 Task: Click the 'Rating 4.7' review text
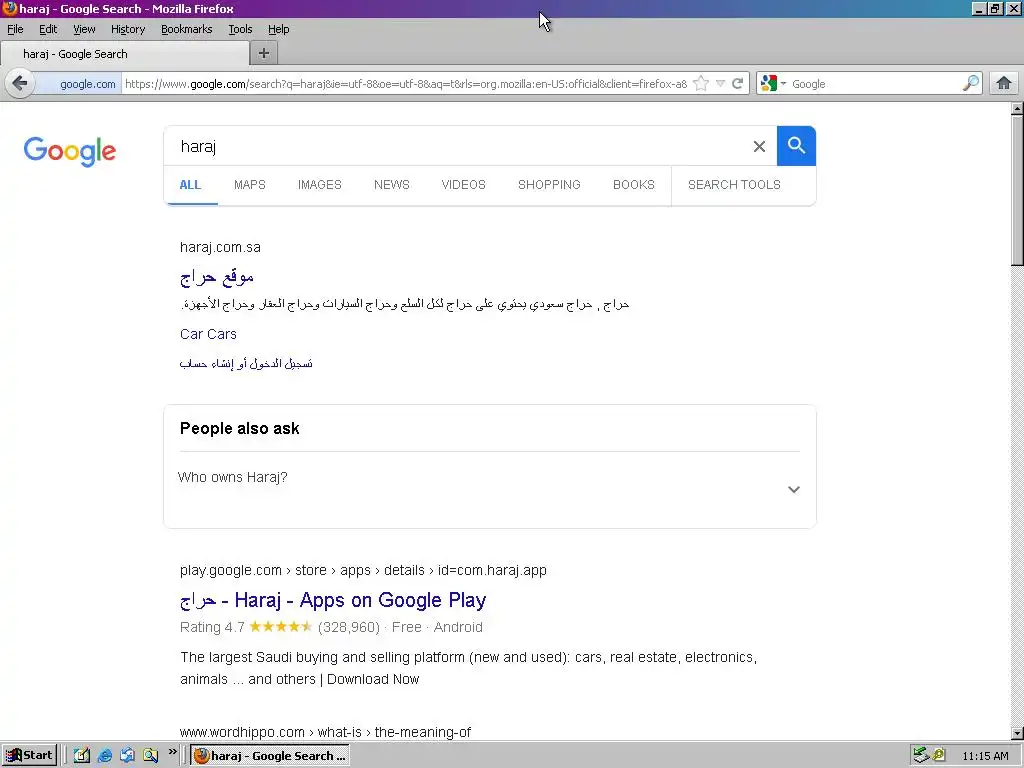[x=212, y=628]
